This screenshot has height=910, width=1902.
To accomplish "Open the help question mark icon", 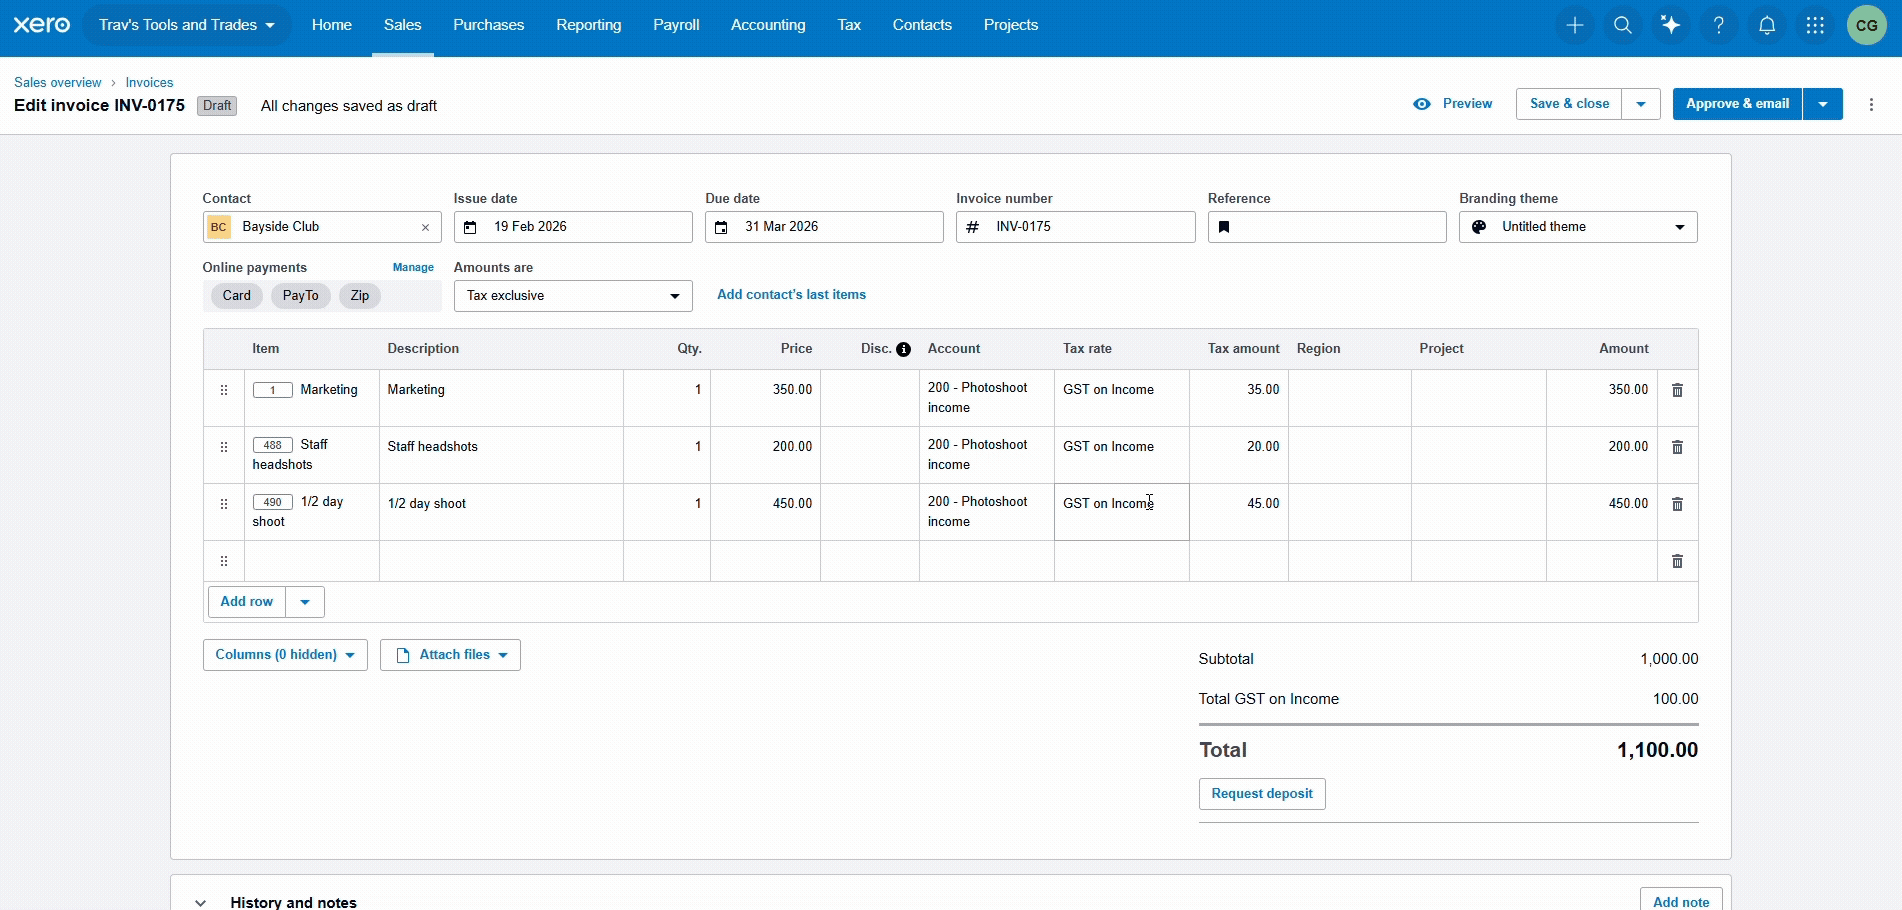I will click(1718, 25).
